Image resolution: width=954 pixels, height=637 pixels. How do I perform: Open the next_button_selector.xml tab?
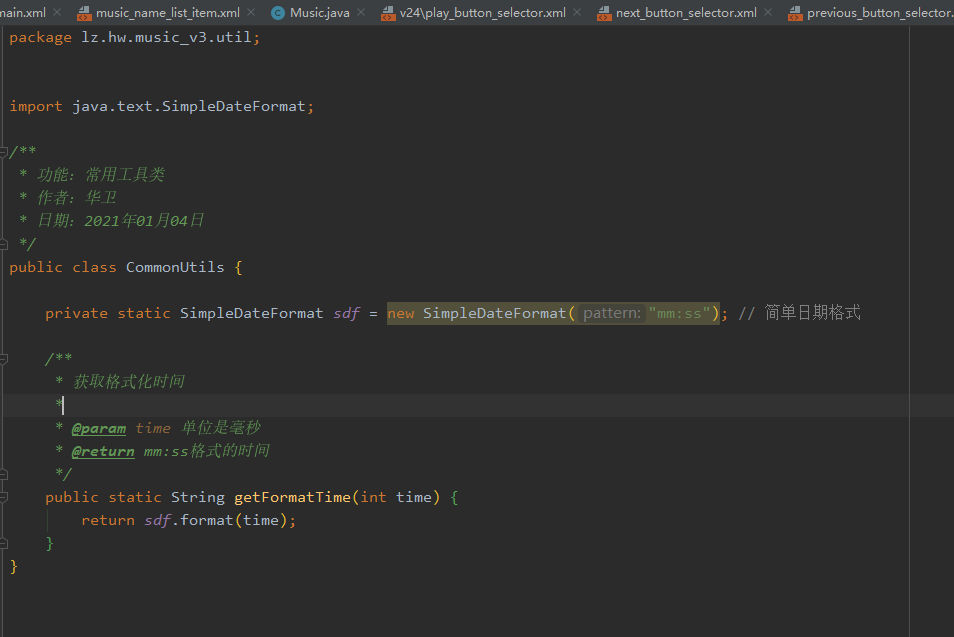[686, 13]
